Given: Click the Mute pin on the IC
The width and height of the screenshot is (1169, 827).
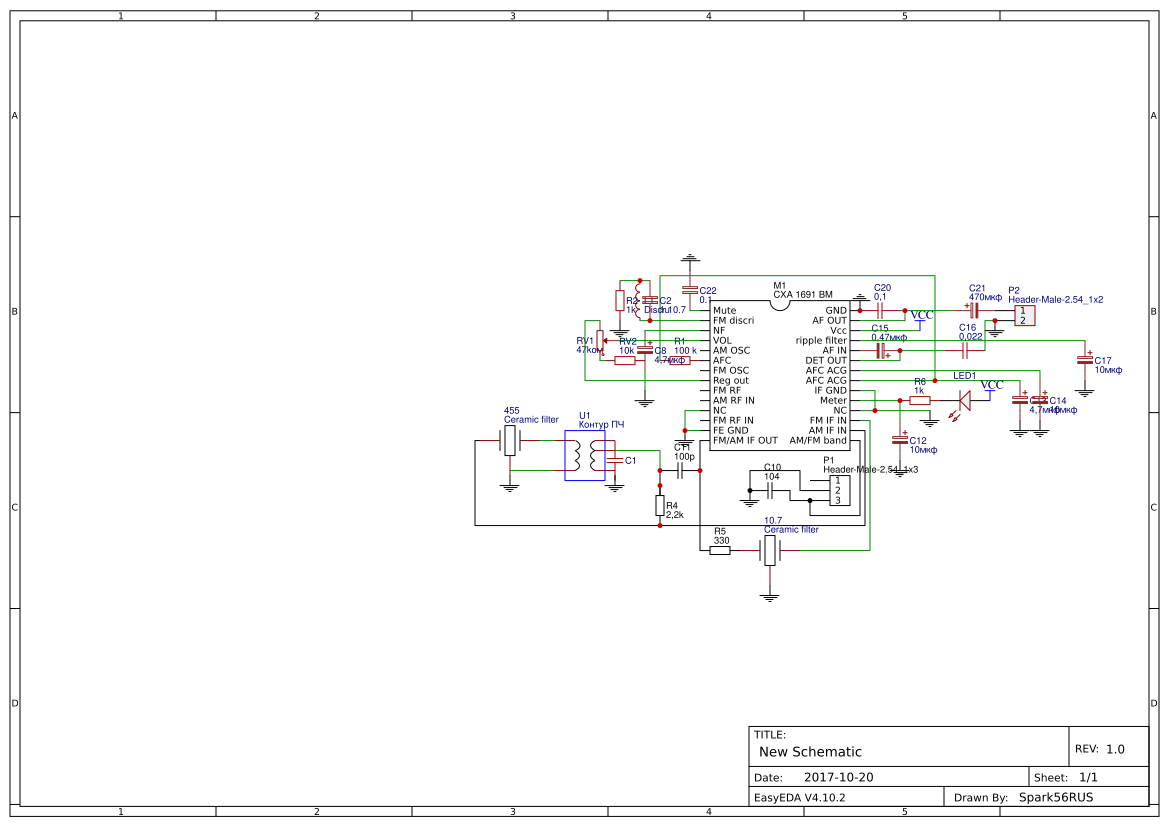Looking at the screenshot, I should 725,310.
